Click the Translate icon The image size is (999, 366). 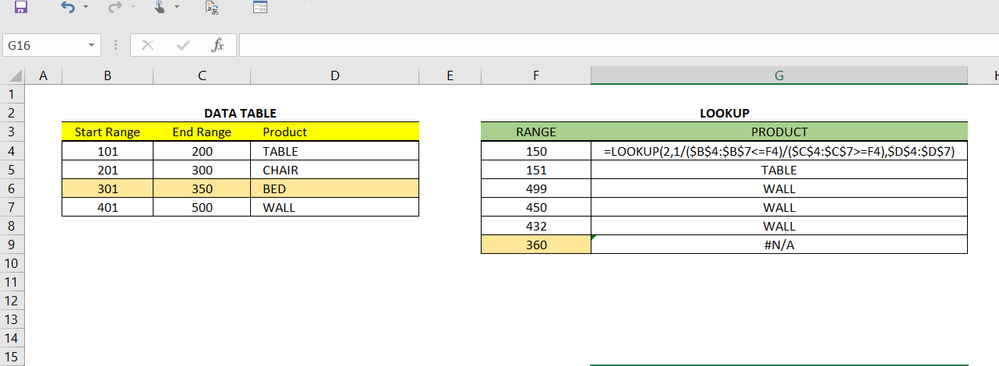(212, 8)
